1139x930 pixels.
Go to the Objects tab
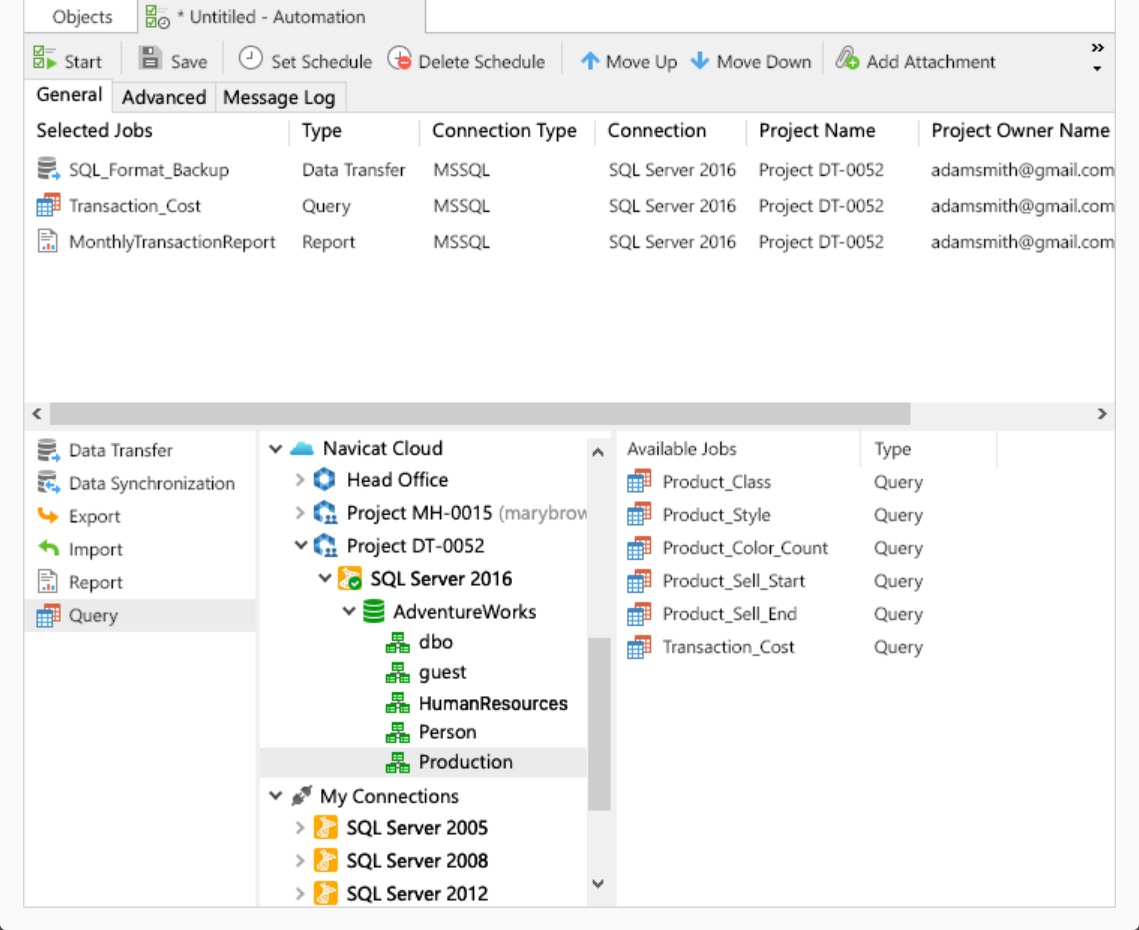[x=82, y=17]
